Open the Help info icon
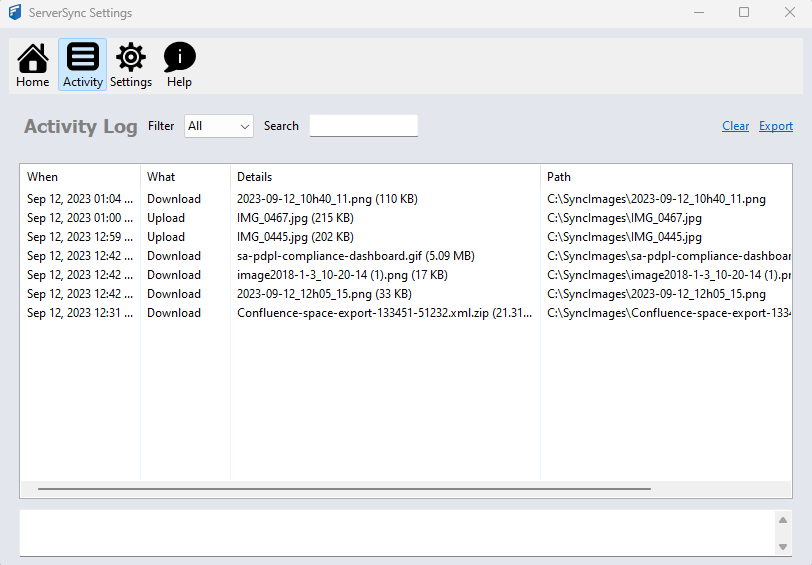This screenshot has height=565, width=812. [180, 65]
